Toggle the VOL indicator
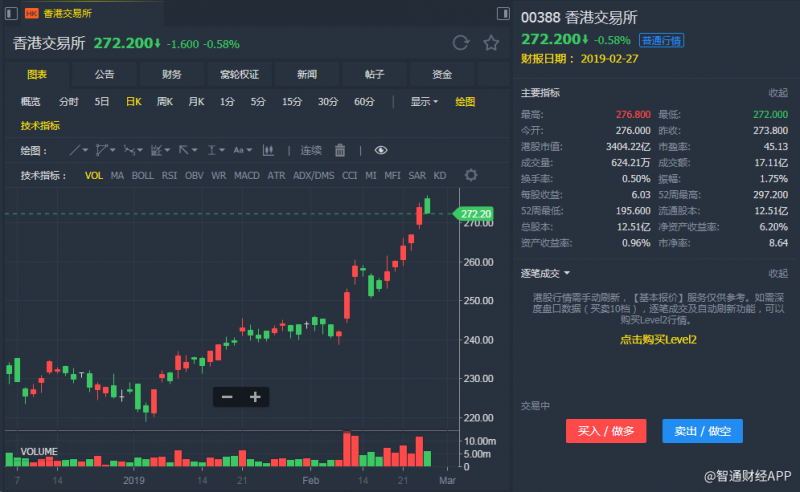 pos(94,176)
